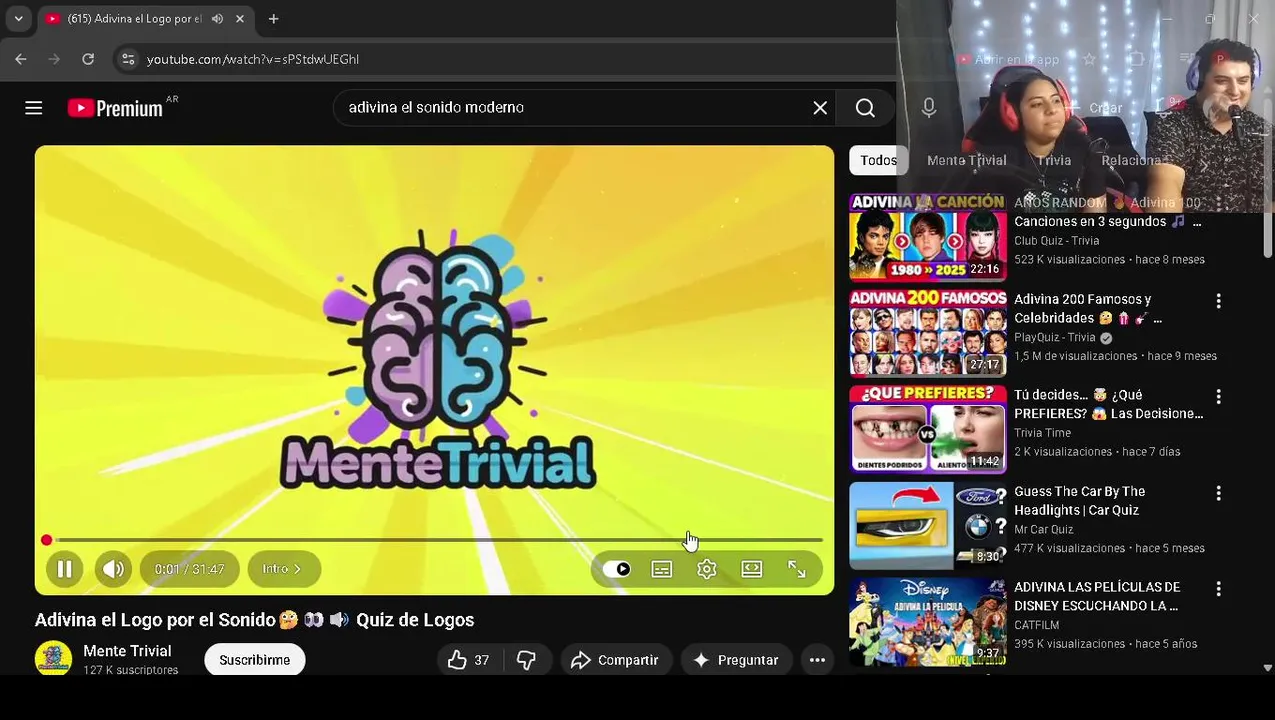Open player settings gear
The image size is (1275, 720).
tap(707, 569)
